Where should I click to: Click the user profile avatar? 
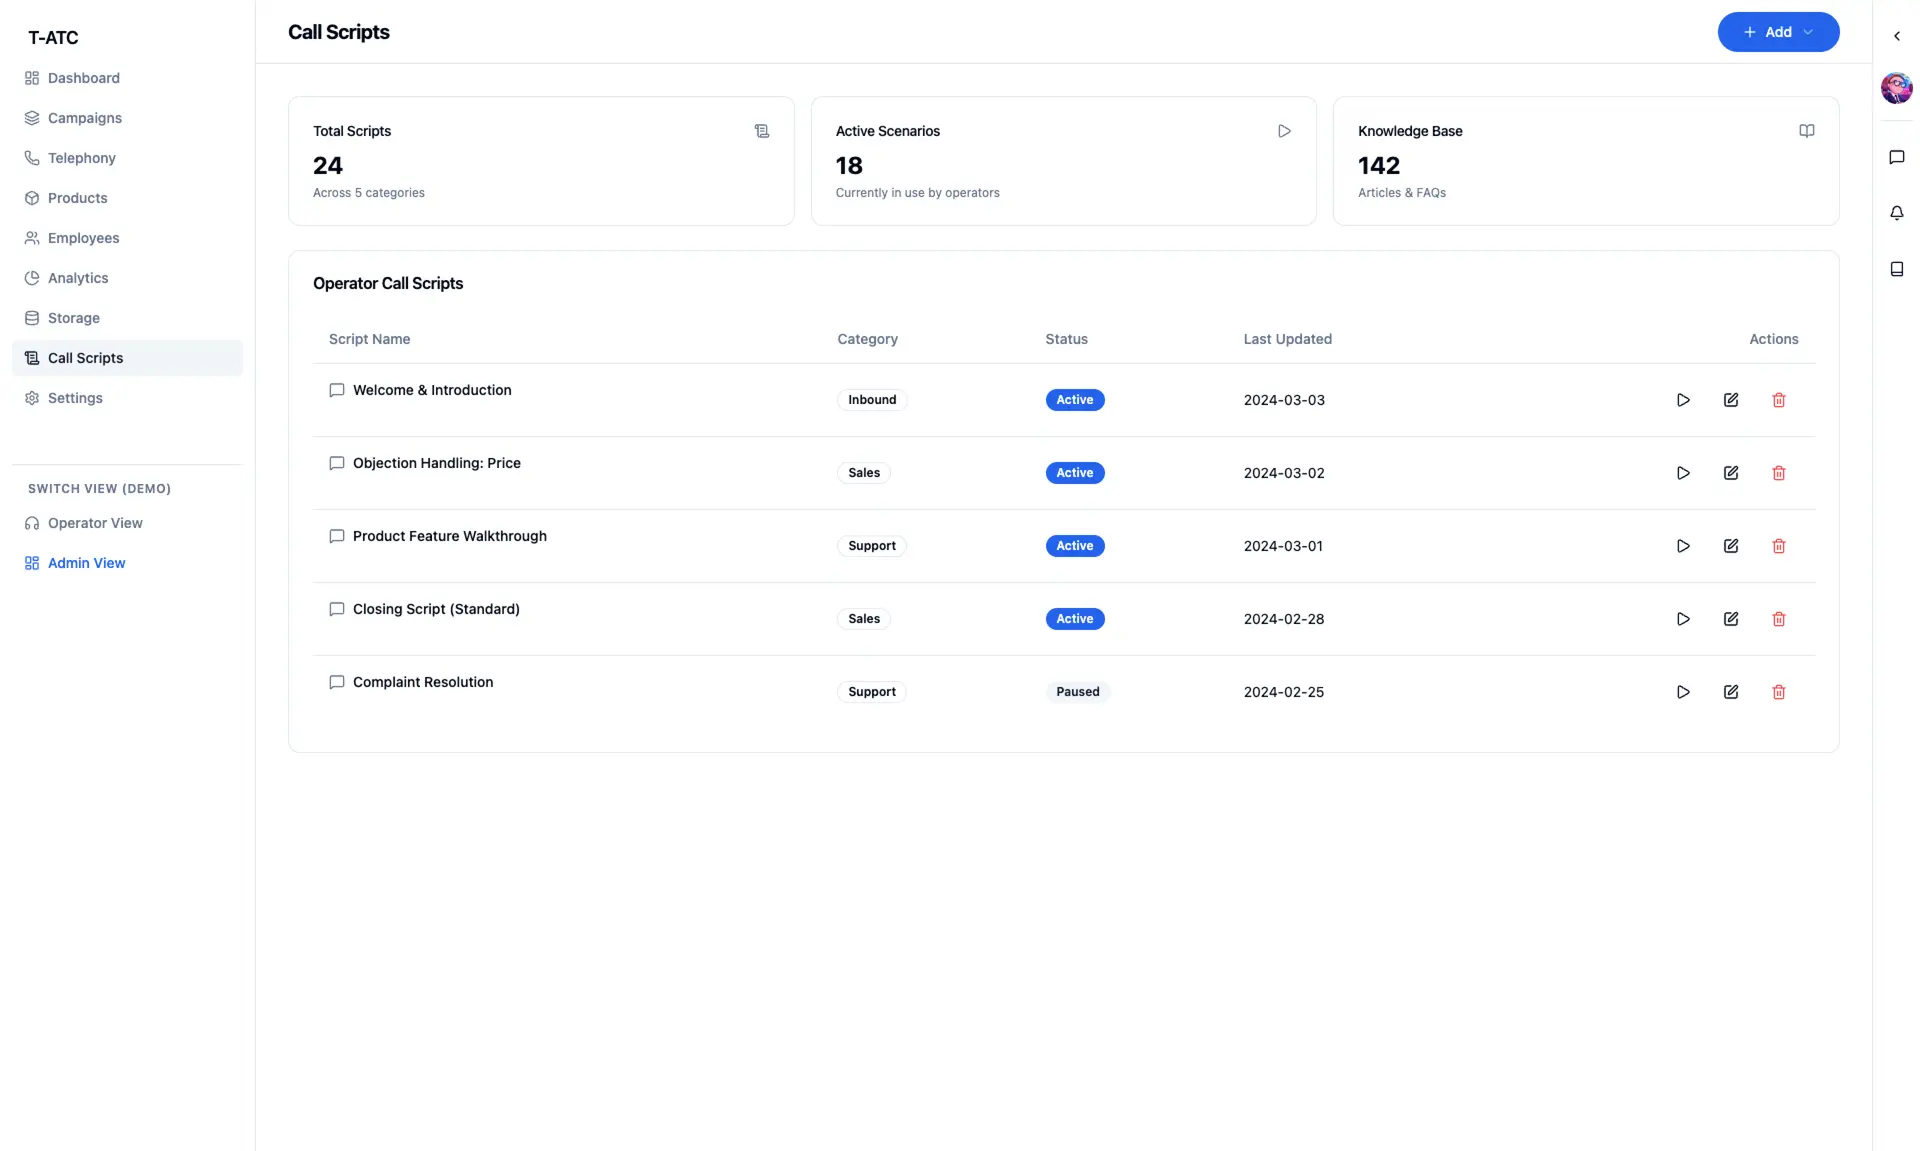1896,88
